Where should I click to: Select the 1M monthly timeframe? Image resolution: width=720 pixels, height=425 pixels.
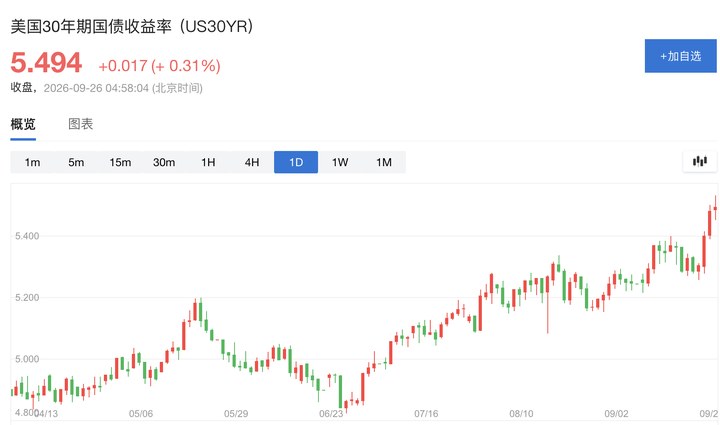(384, 162)
